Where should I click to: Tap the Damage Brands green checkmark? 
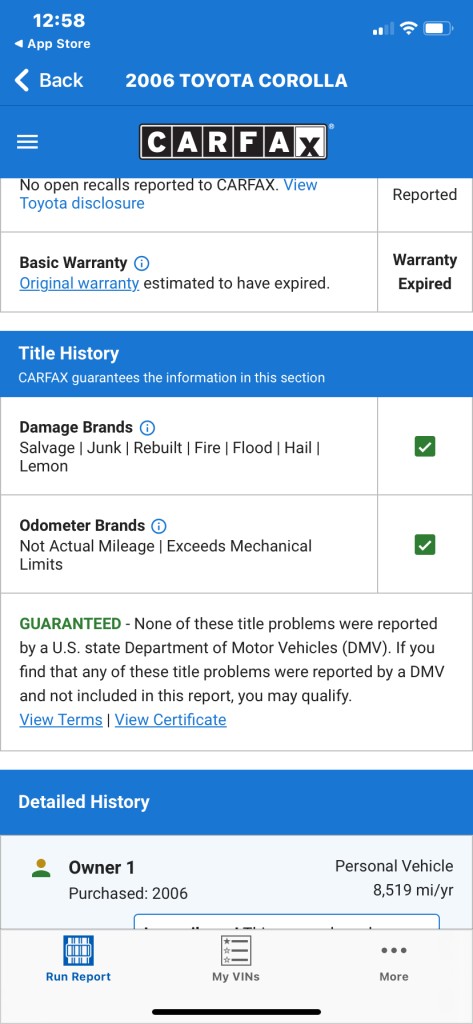point(425,447)
